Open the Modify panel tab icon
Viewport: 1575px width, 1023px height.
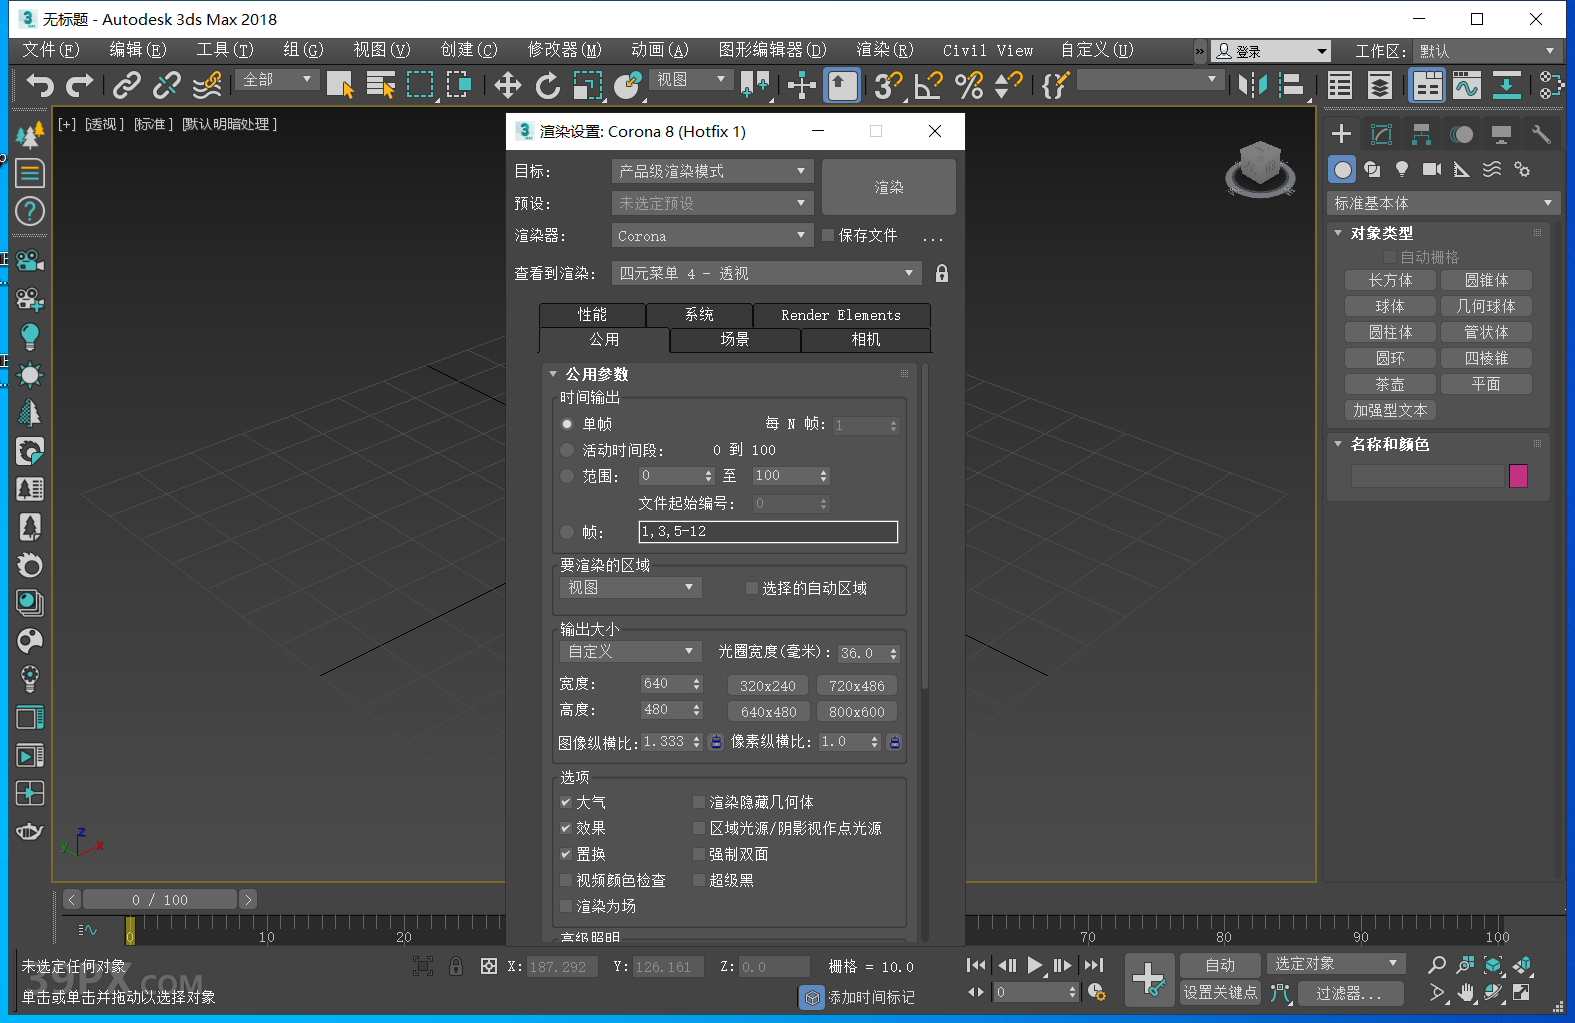coord(1381,134)
